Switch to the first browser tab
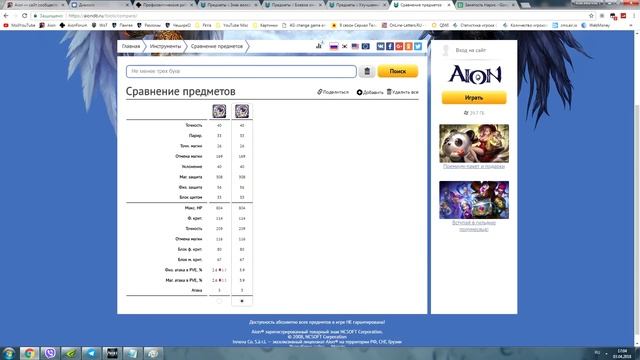 coord(35,5)
